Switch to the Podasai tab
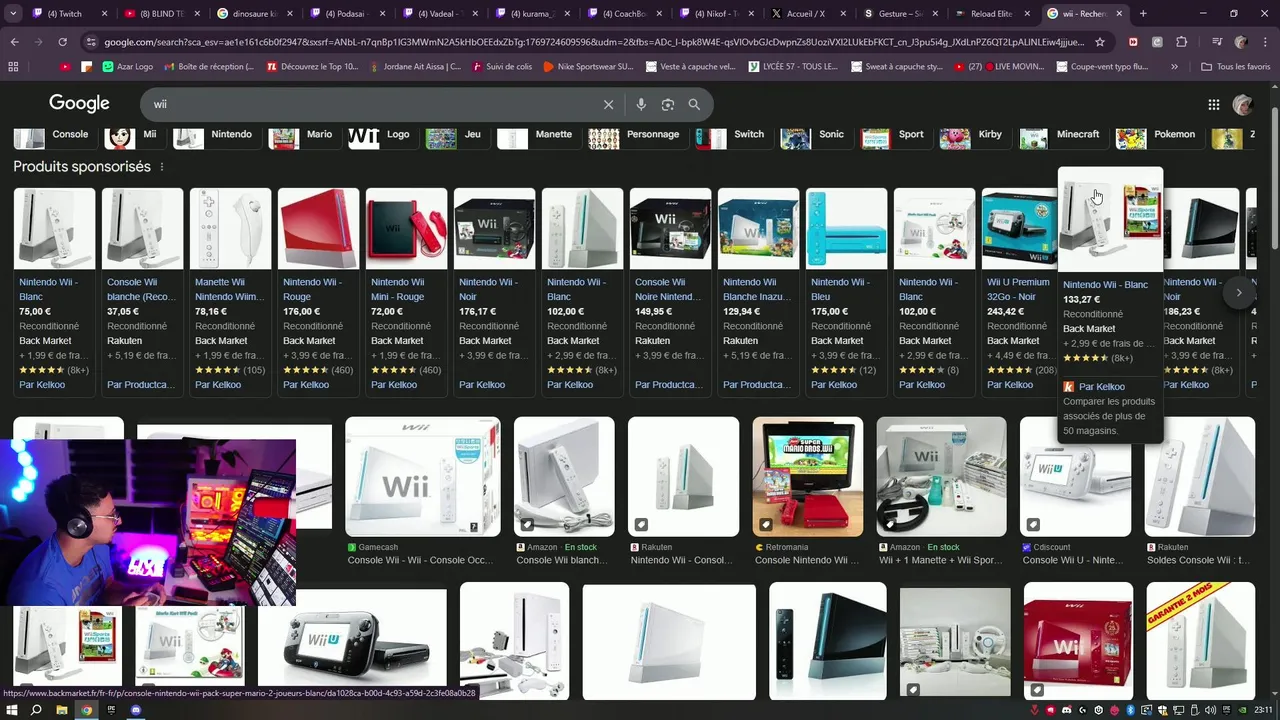Viewport: 1280px width, 720px height. (x=348, y=14)
